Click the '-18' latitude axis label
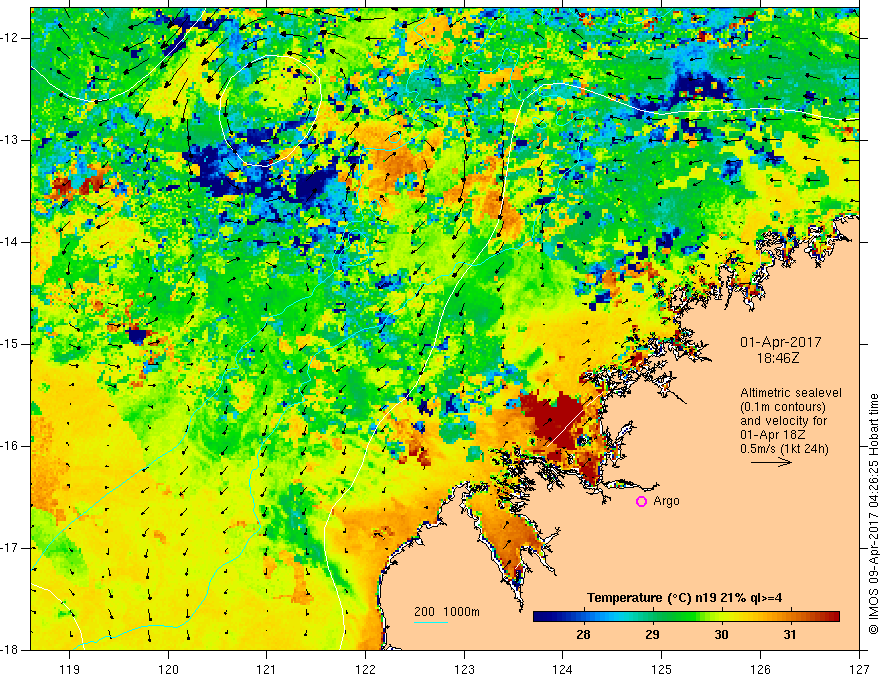The height and width of the screenshot is (680, 880). click(x=11, y=650)
